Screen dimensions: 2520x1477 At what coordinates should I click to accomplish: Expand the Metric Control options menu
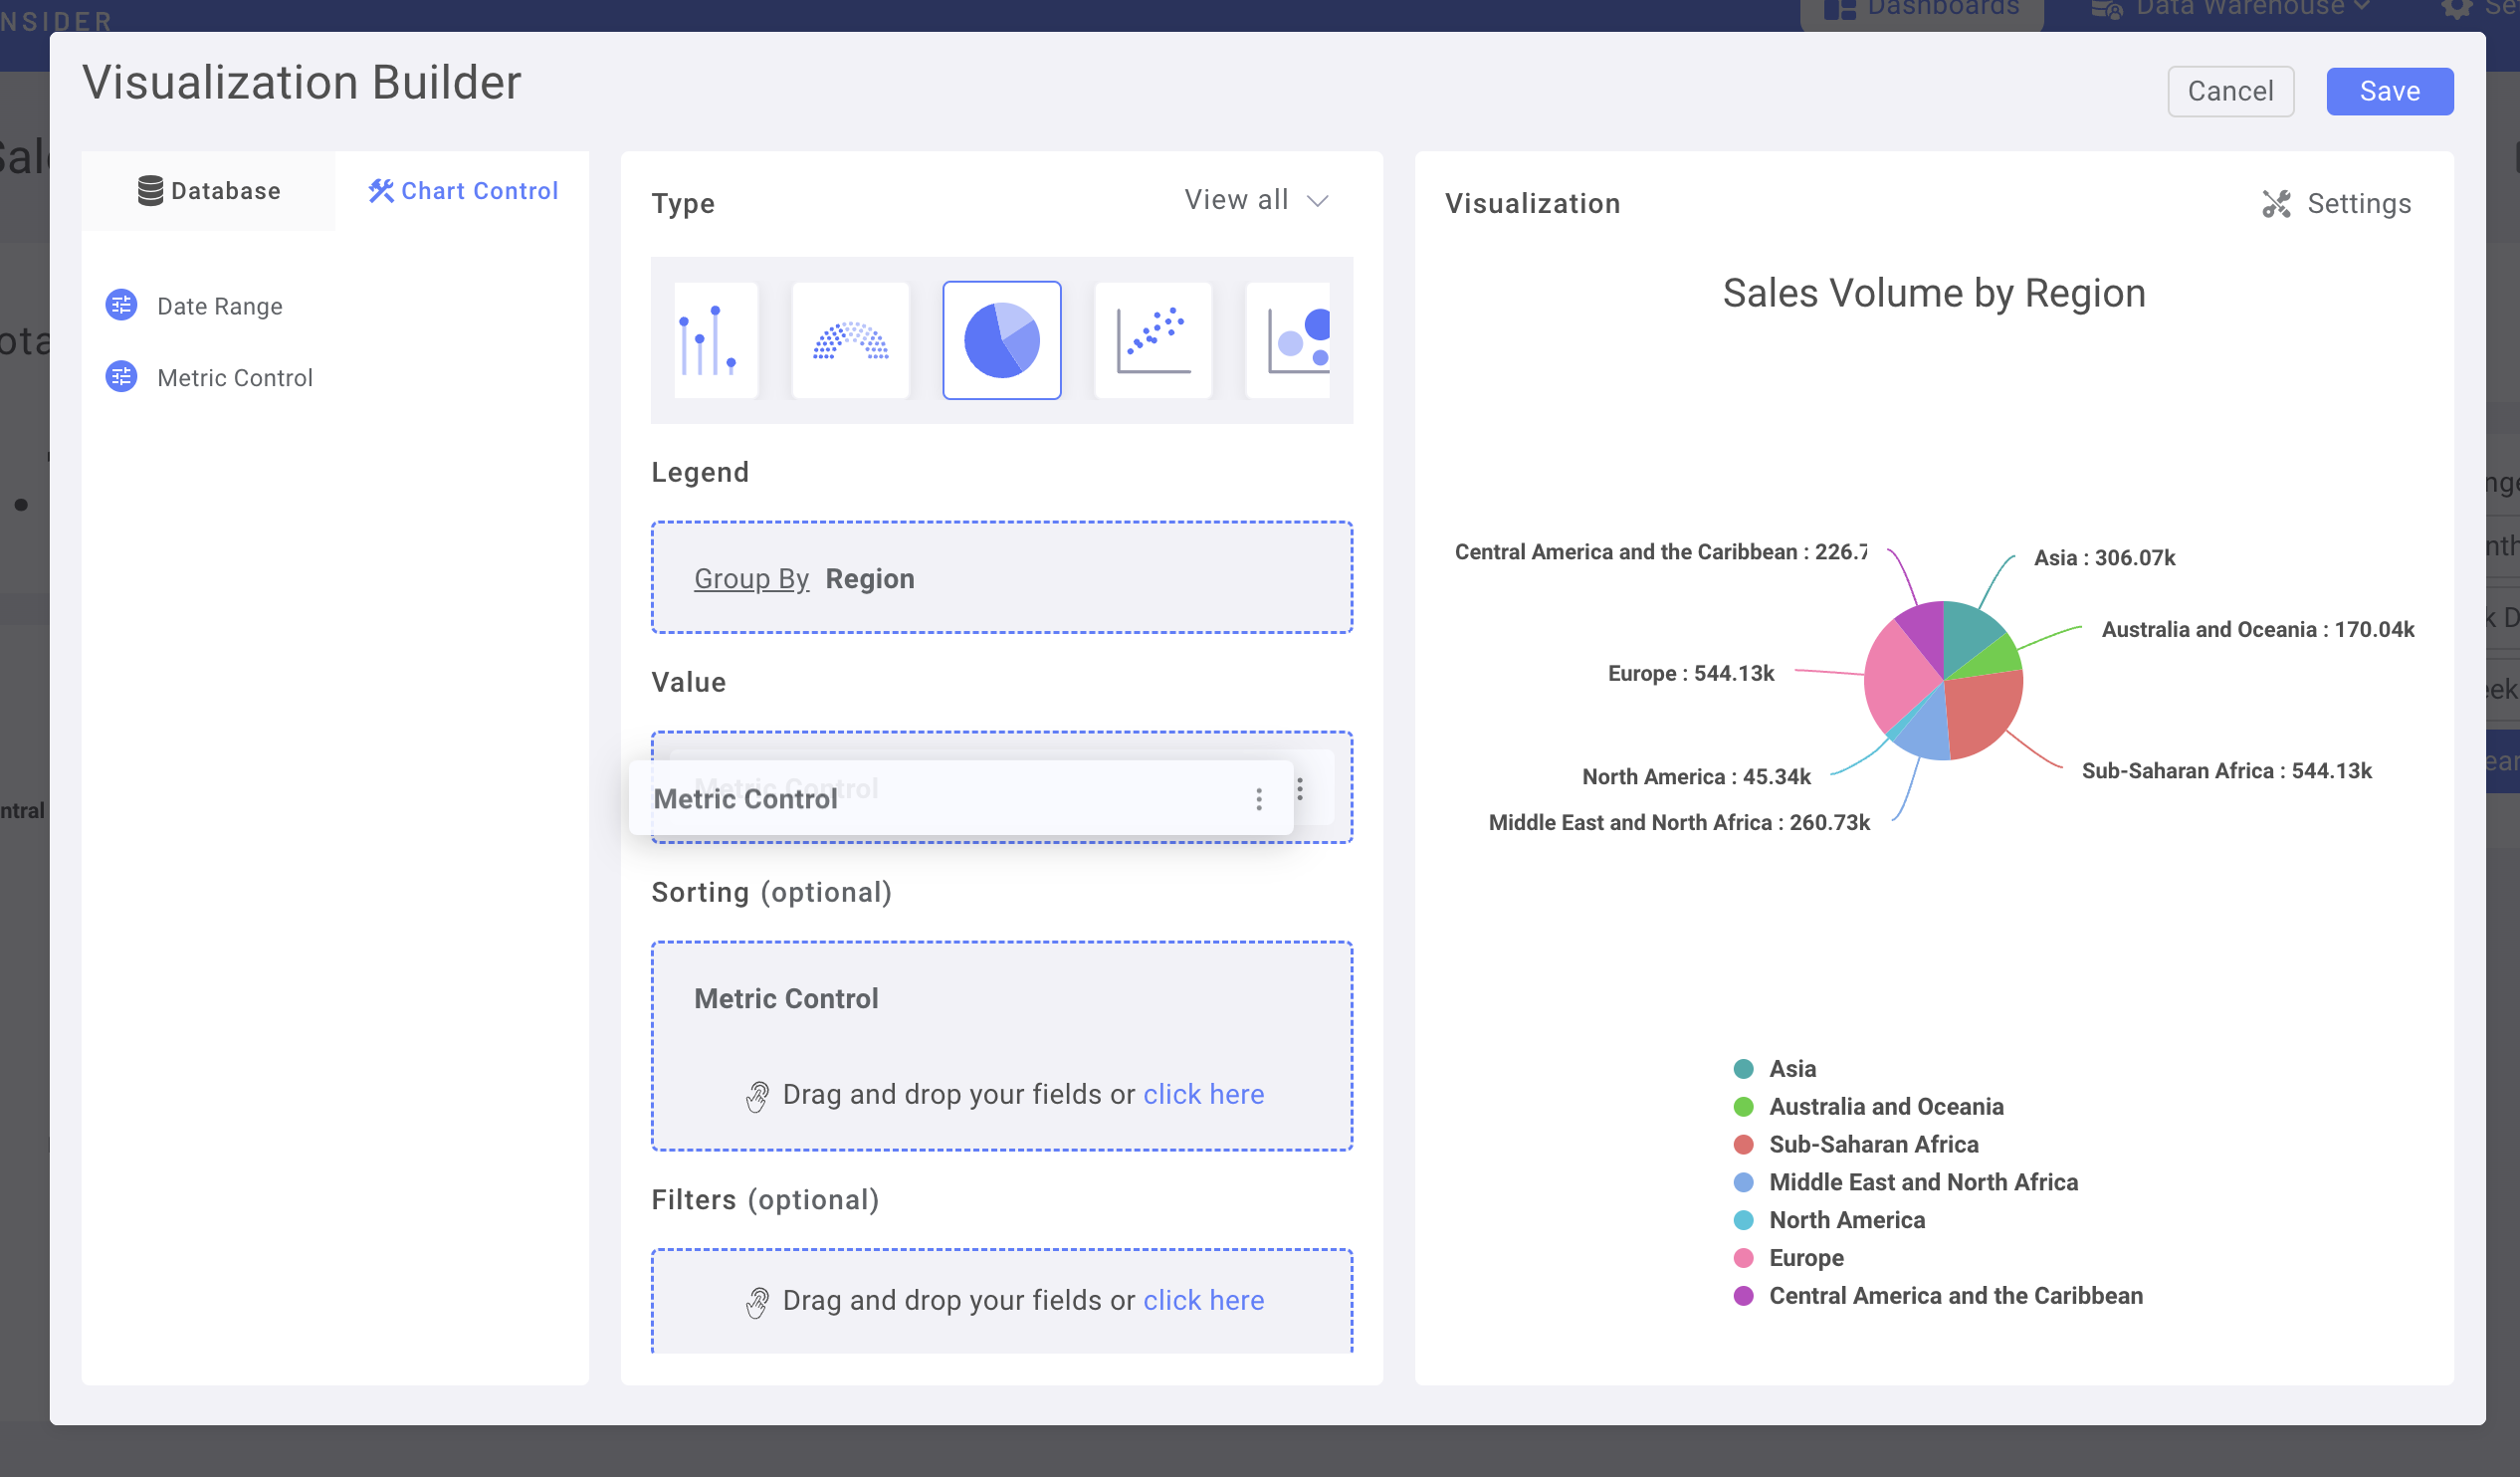click(1260, 798)
